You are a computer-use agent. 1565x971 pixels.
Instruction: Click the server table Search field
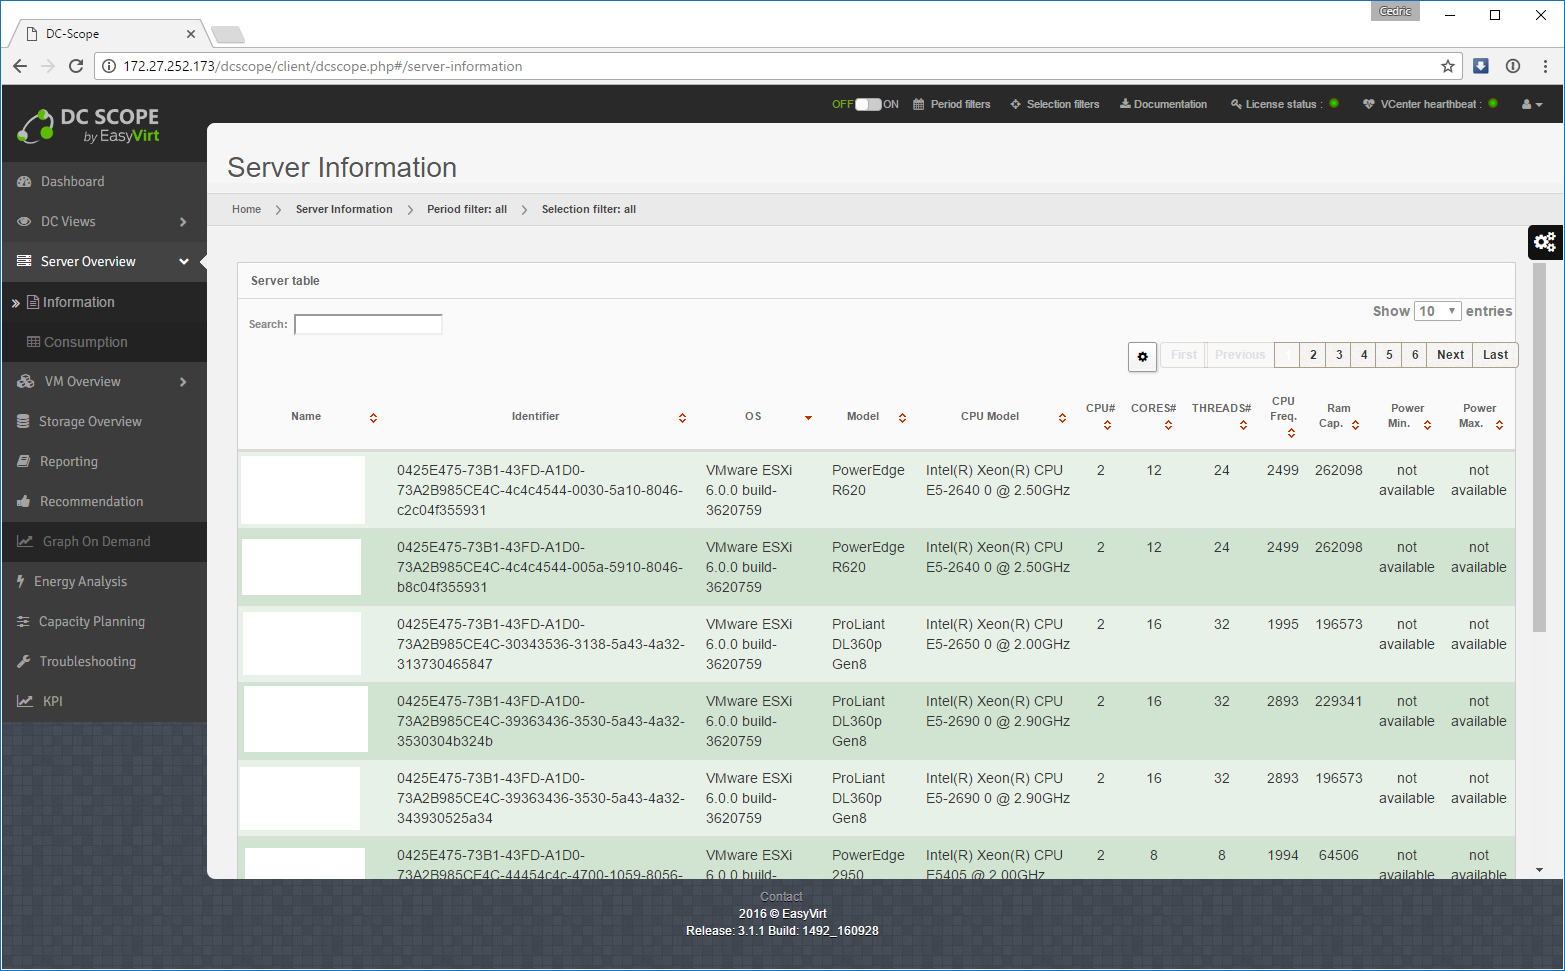coord(368,324)
